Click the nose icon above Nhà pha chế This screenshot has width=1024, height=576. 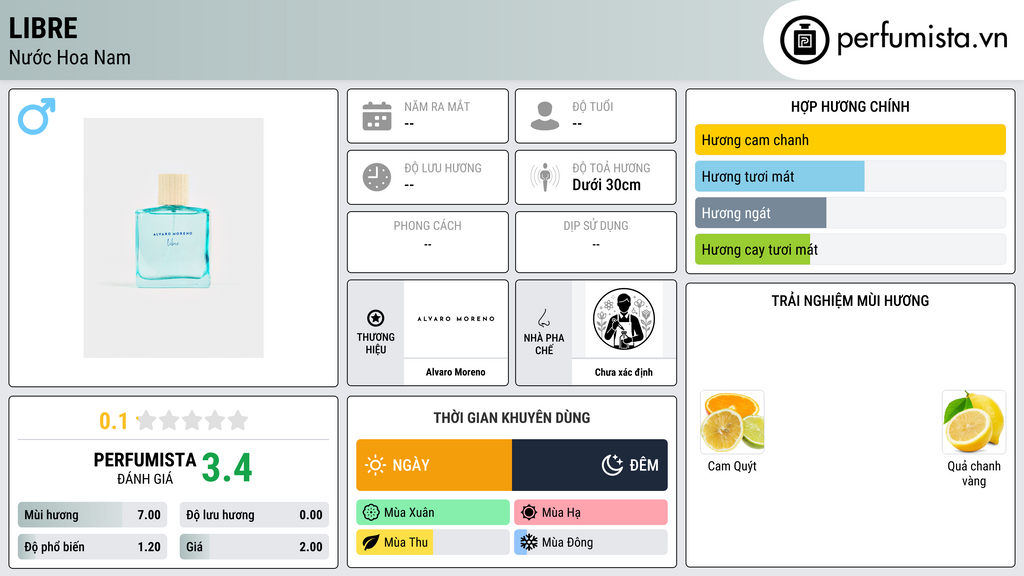pos(543,318)
